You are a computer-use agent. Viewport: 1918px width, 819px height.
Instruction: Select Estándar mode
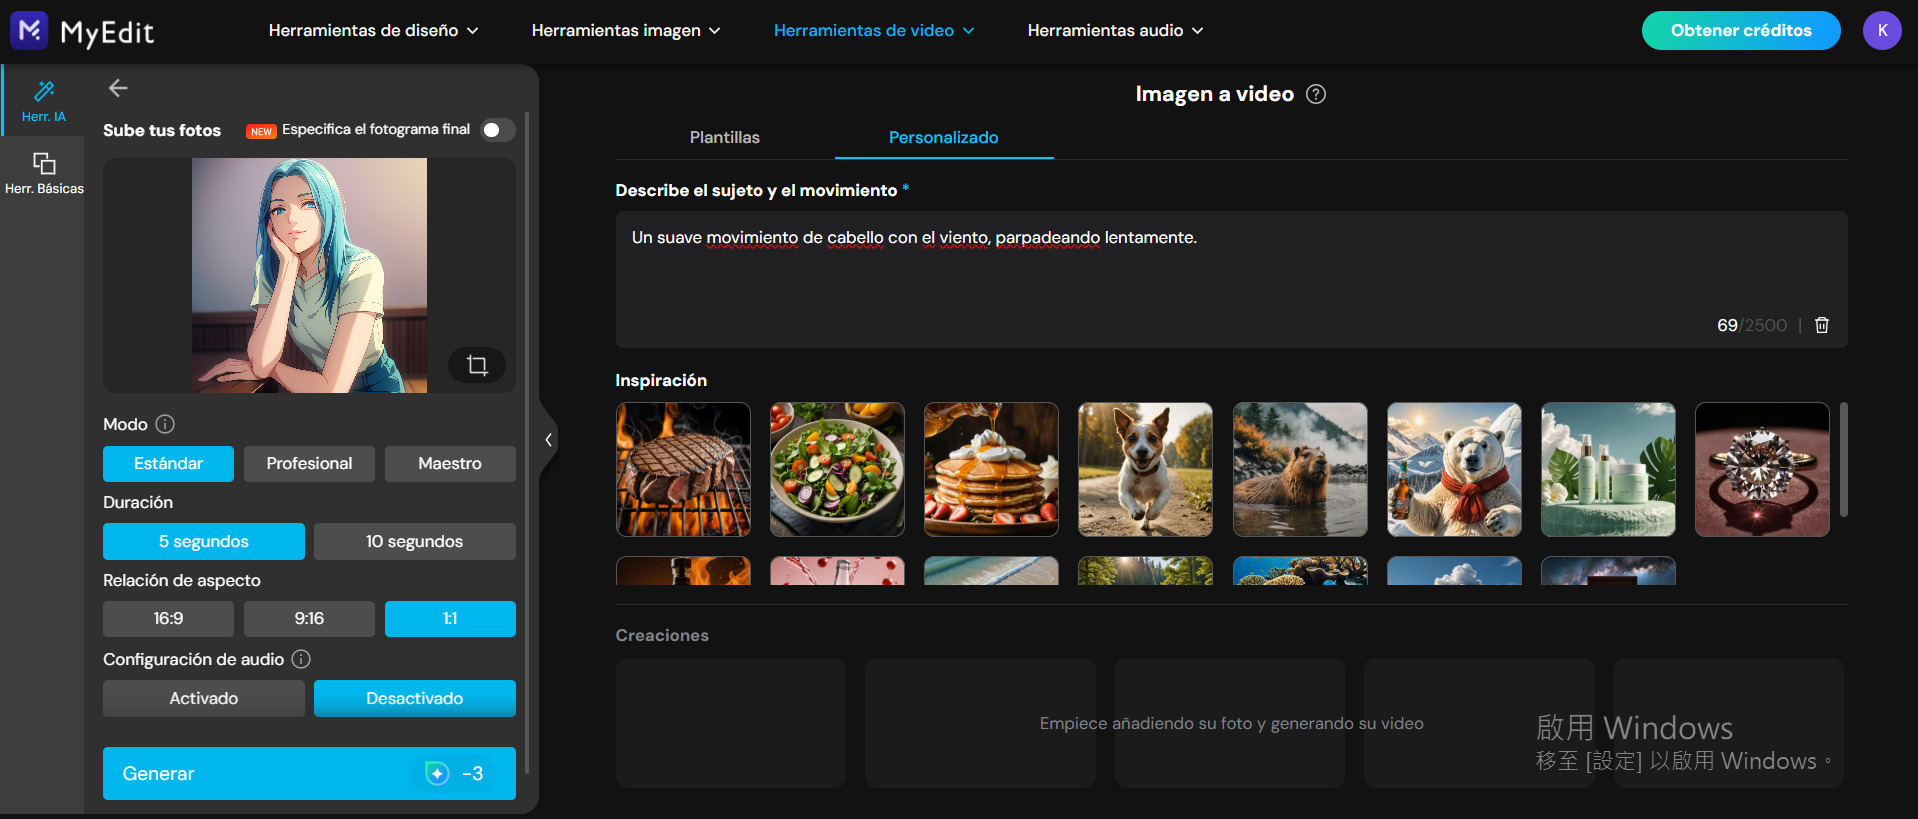pyautogui.click(x=168, y=464)
